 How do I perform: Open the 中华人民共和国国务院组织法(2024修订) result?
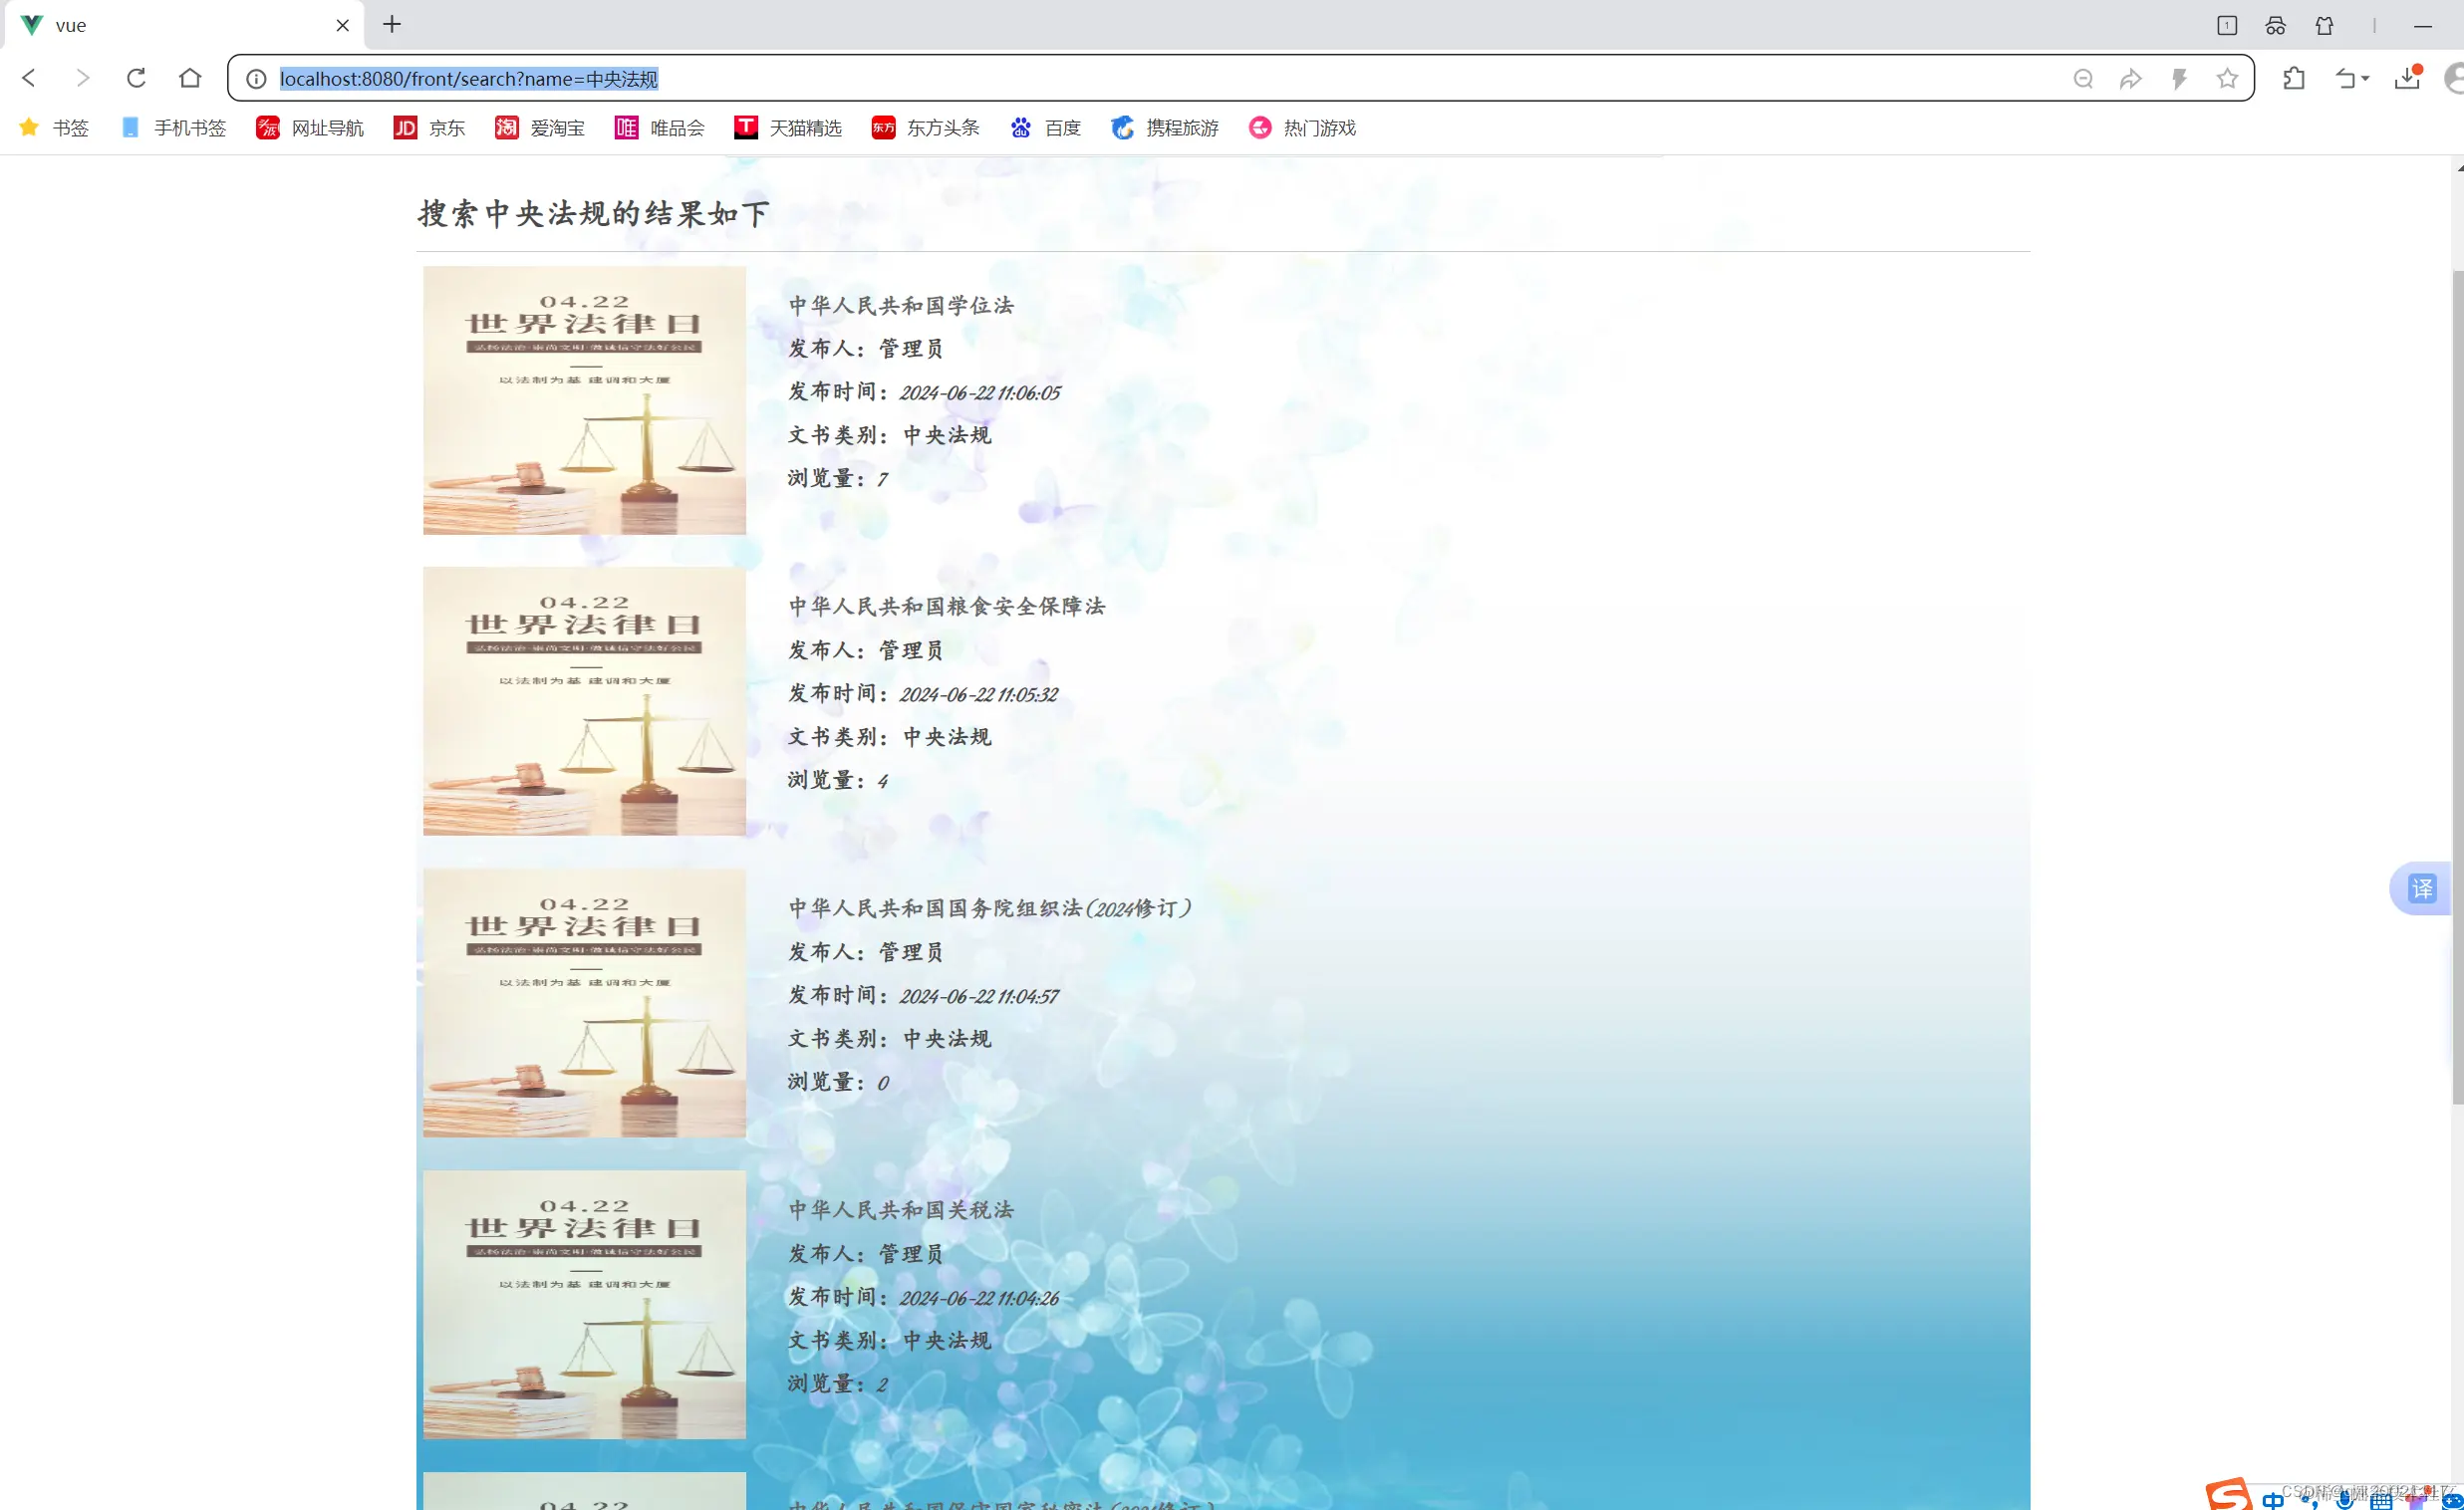point(990,908)
